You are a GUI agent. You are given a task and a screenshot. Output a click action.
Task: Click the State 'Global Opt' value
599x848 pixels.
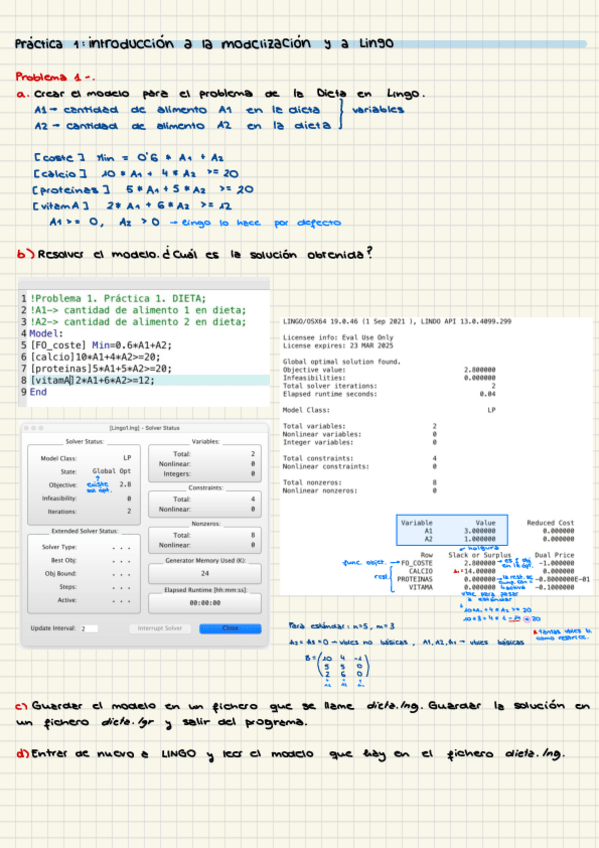click(x=111, y=471)
